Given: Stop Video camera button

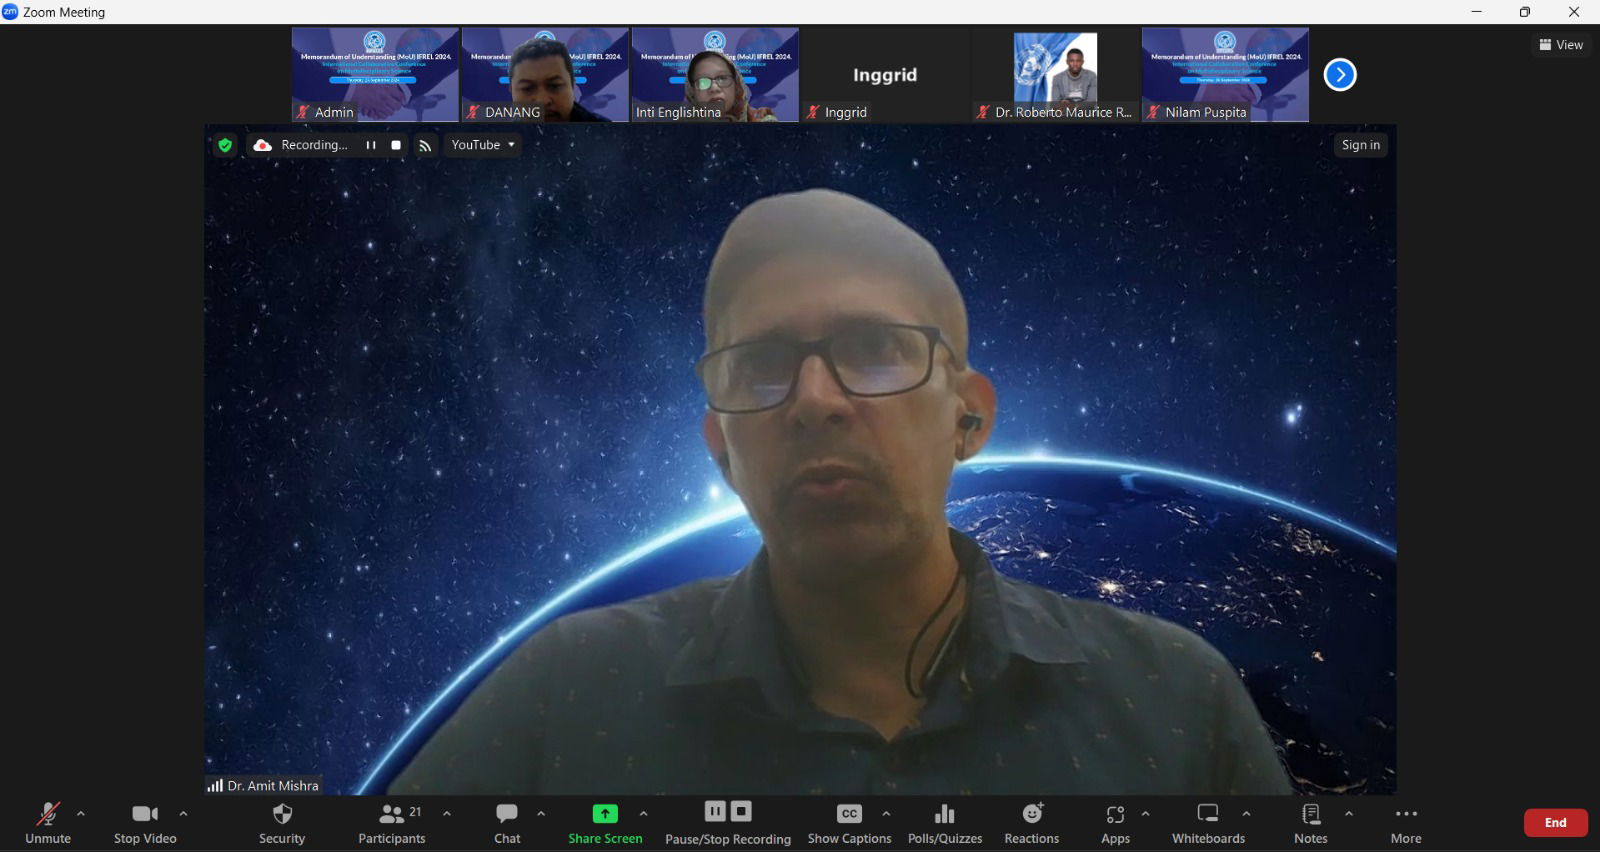Looking at the screenshot, I should tap(145, 824).
